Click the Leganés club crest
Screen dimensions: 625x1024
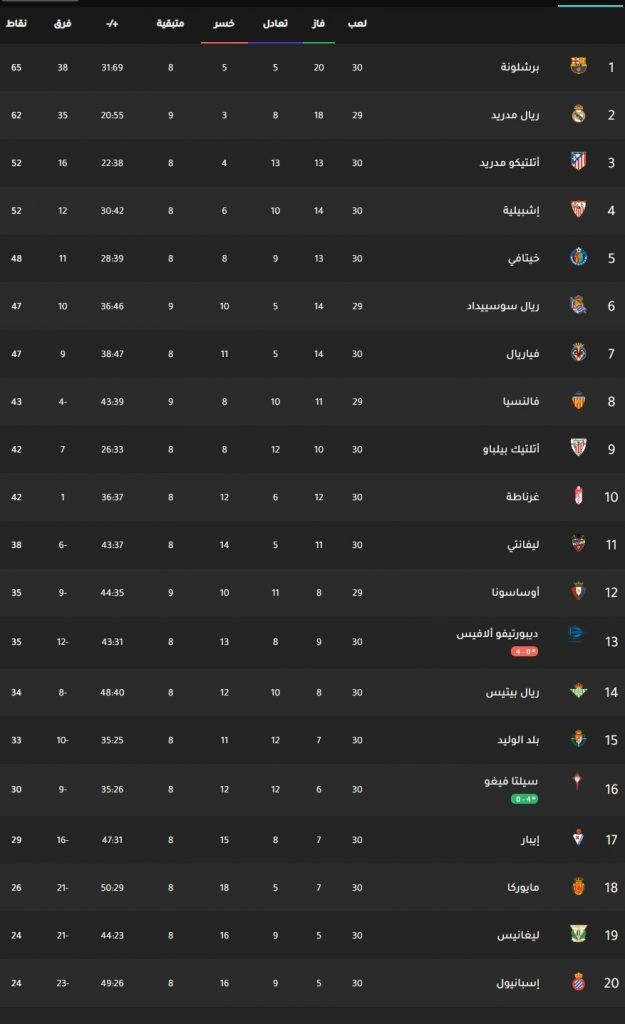coord(578,934)
